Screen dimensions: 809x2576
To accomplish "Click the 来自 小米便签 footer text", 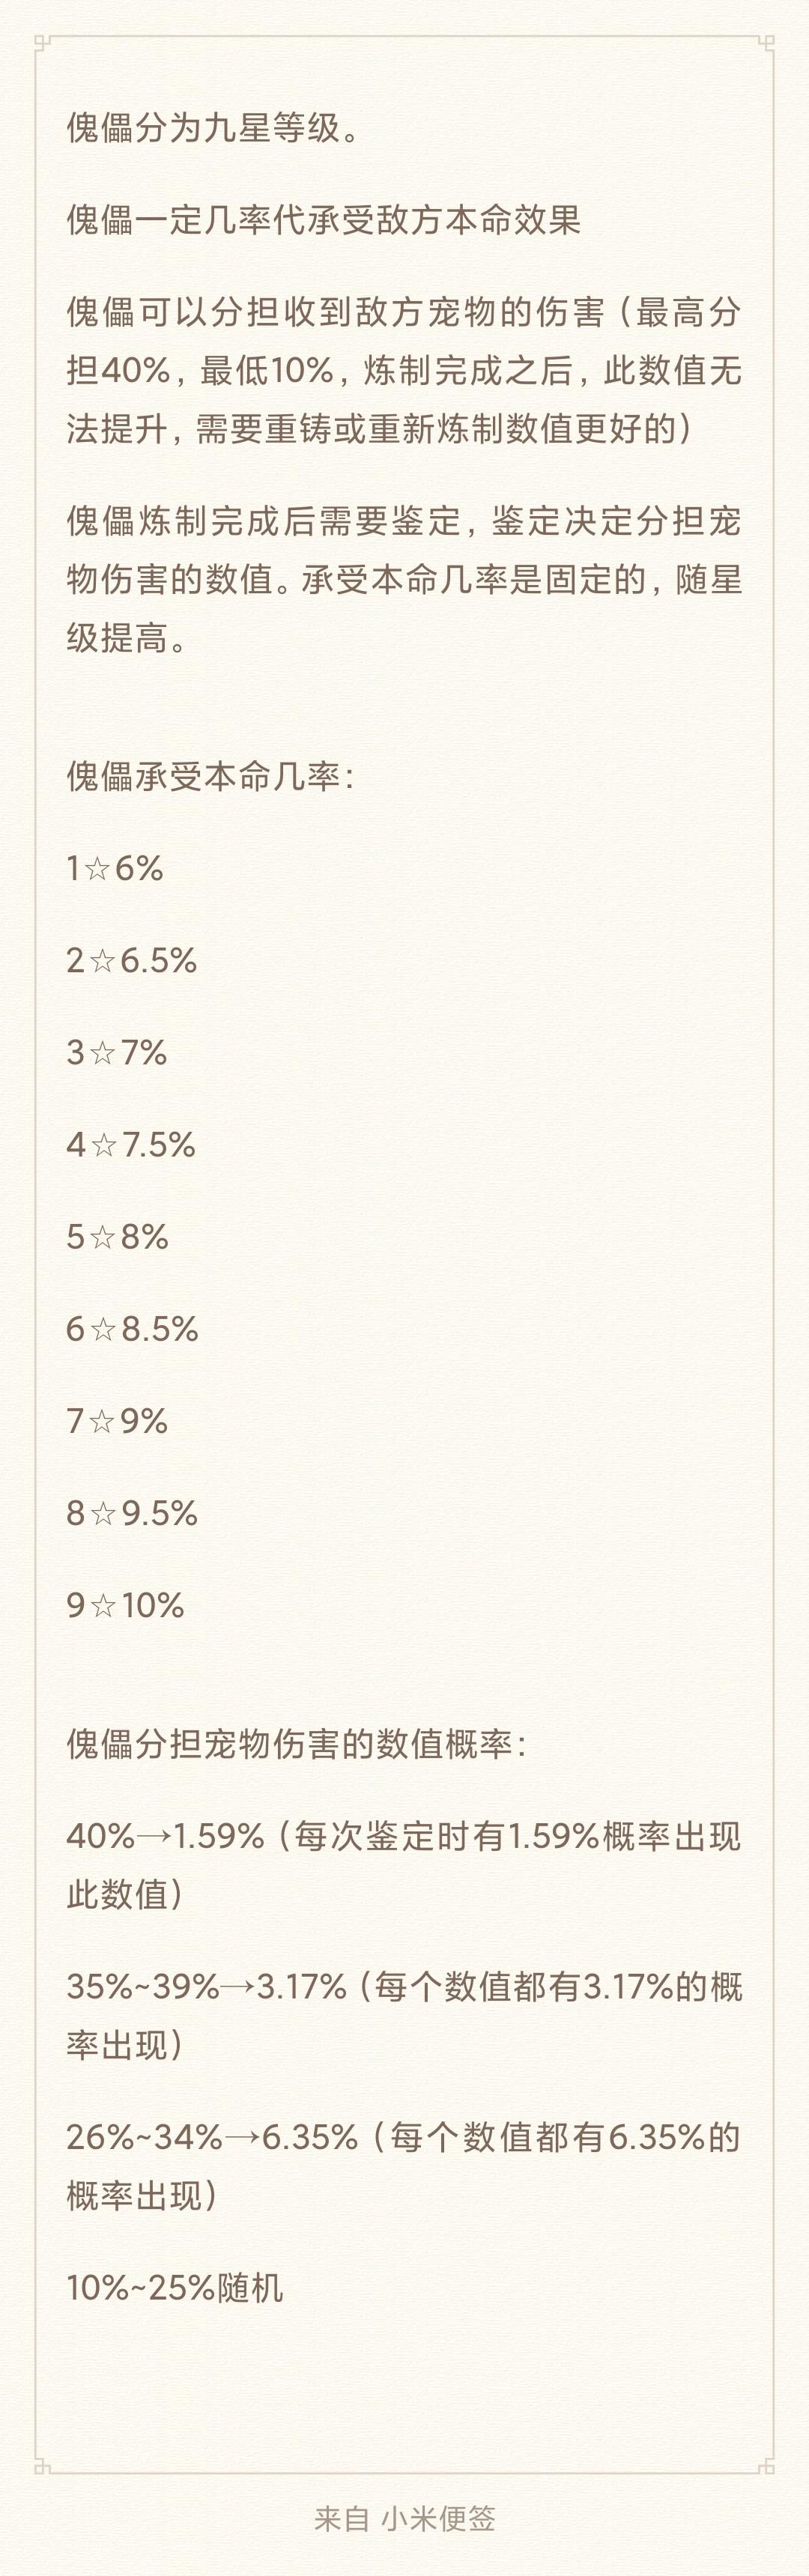I will [x=404, y=2519].
